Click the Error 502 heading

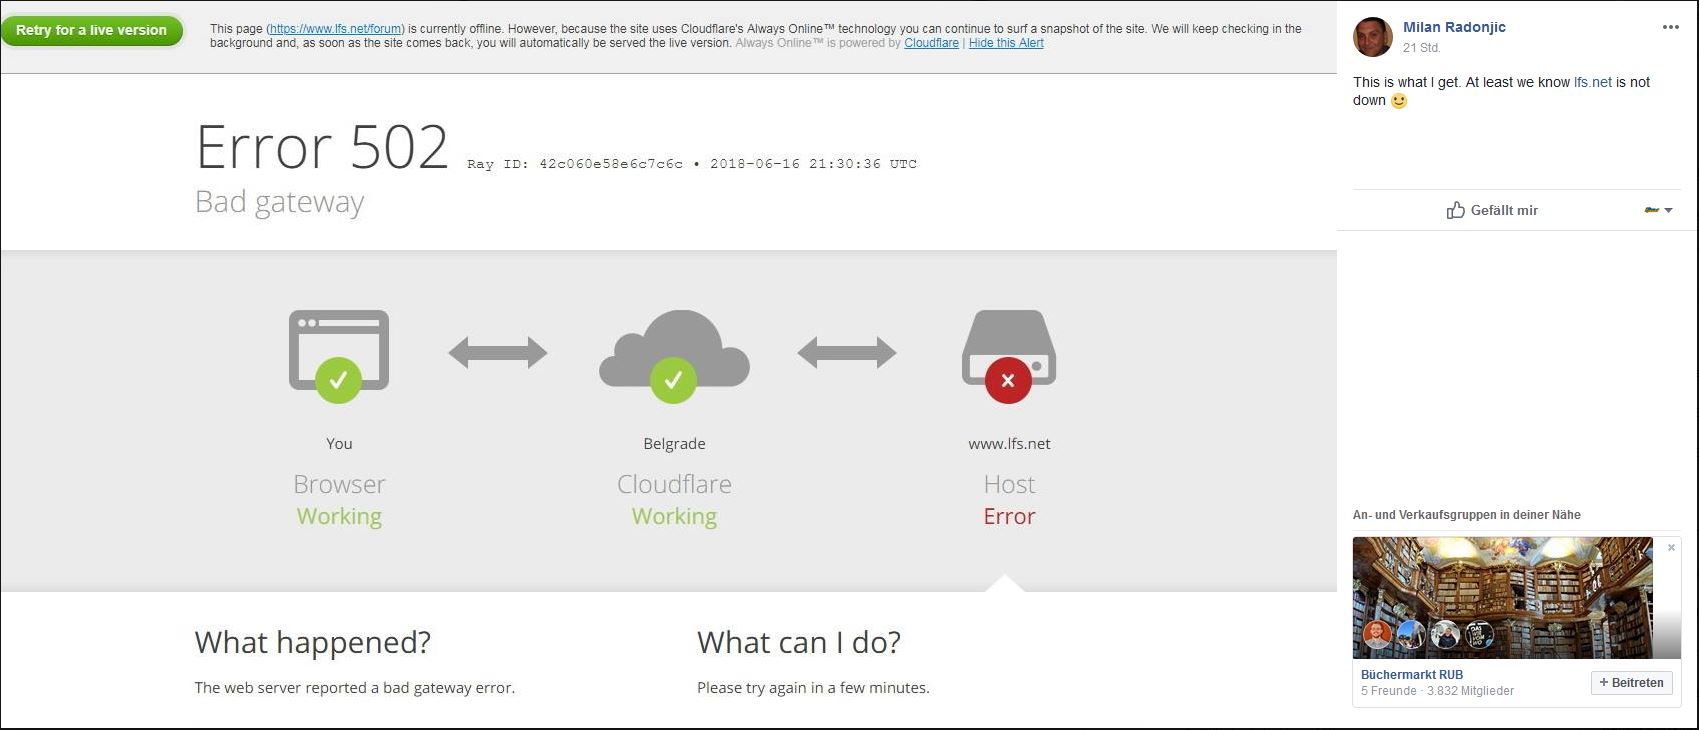pyautogui.click(x=322, y=148)
